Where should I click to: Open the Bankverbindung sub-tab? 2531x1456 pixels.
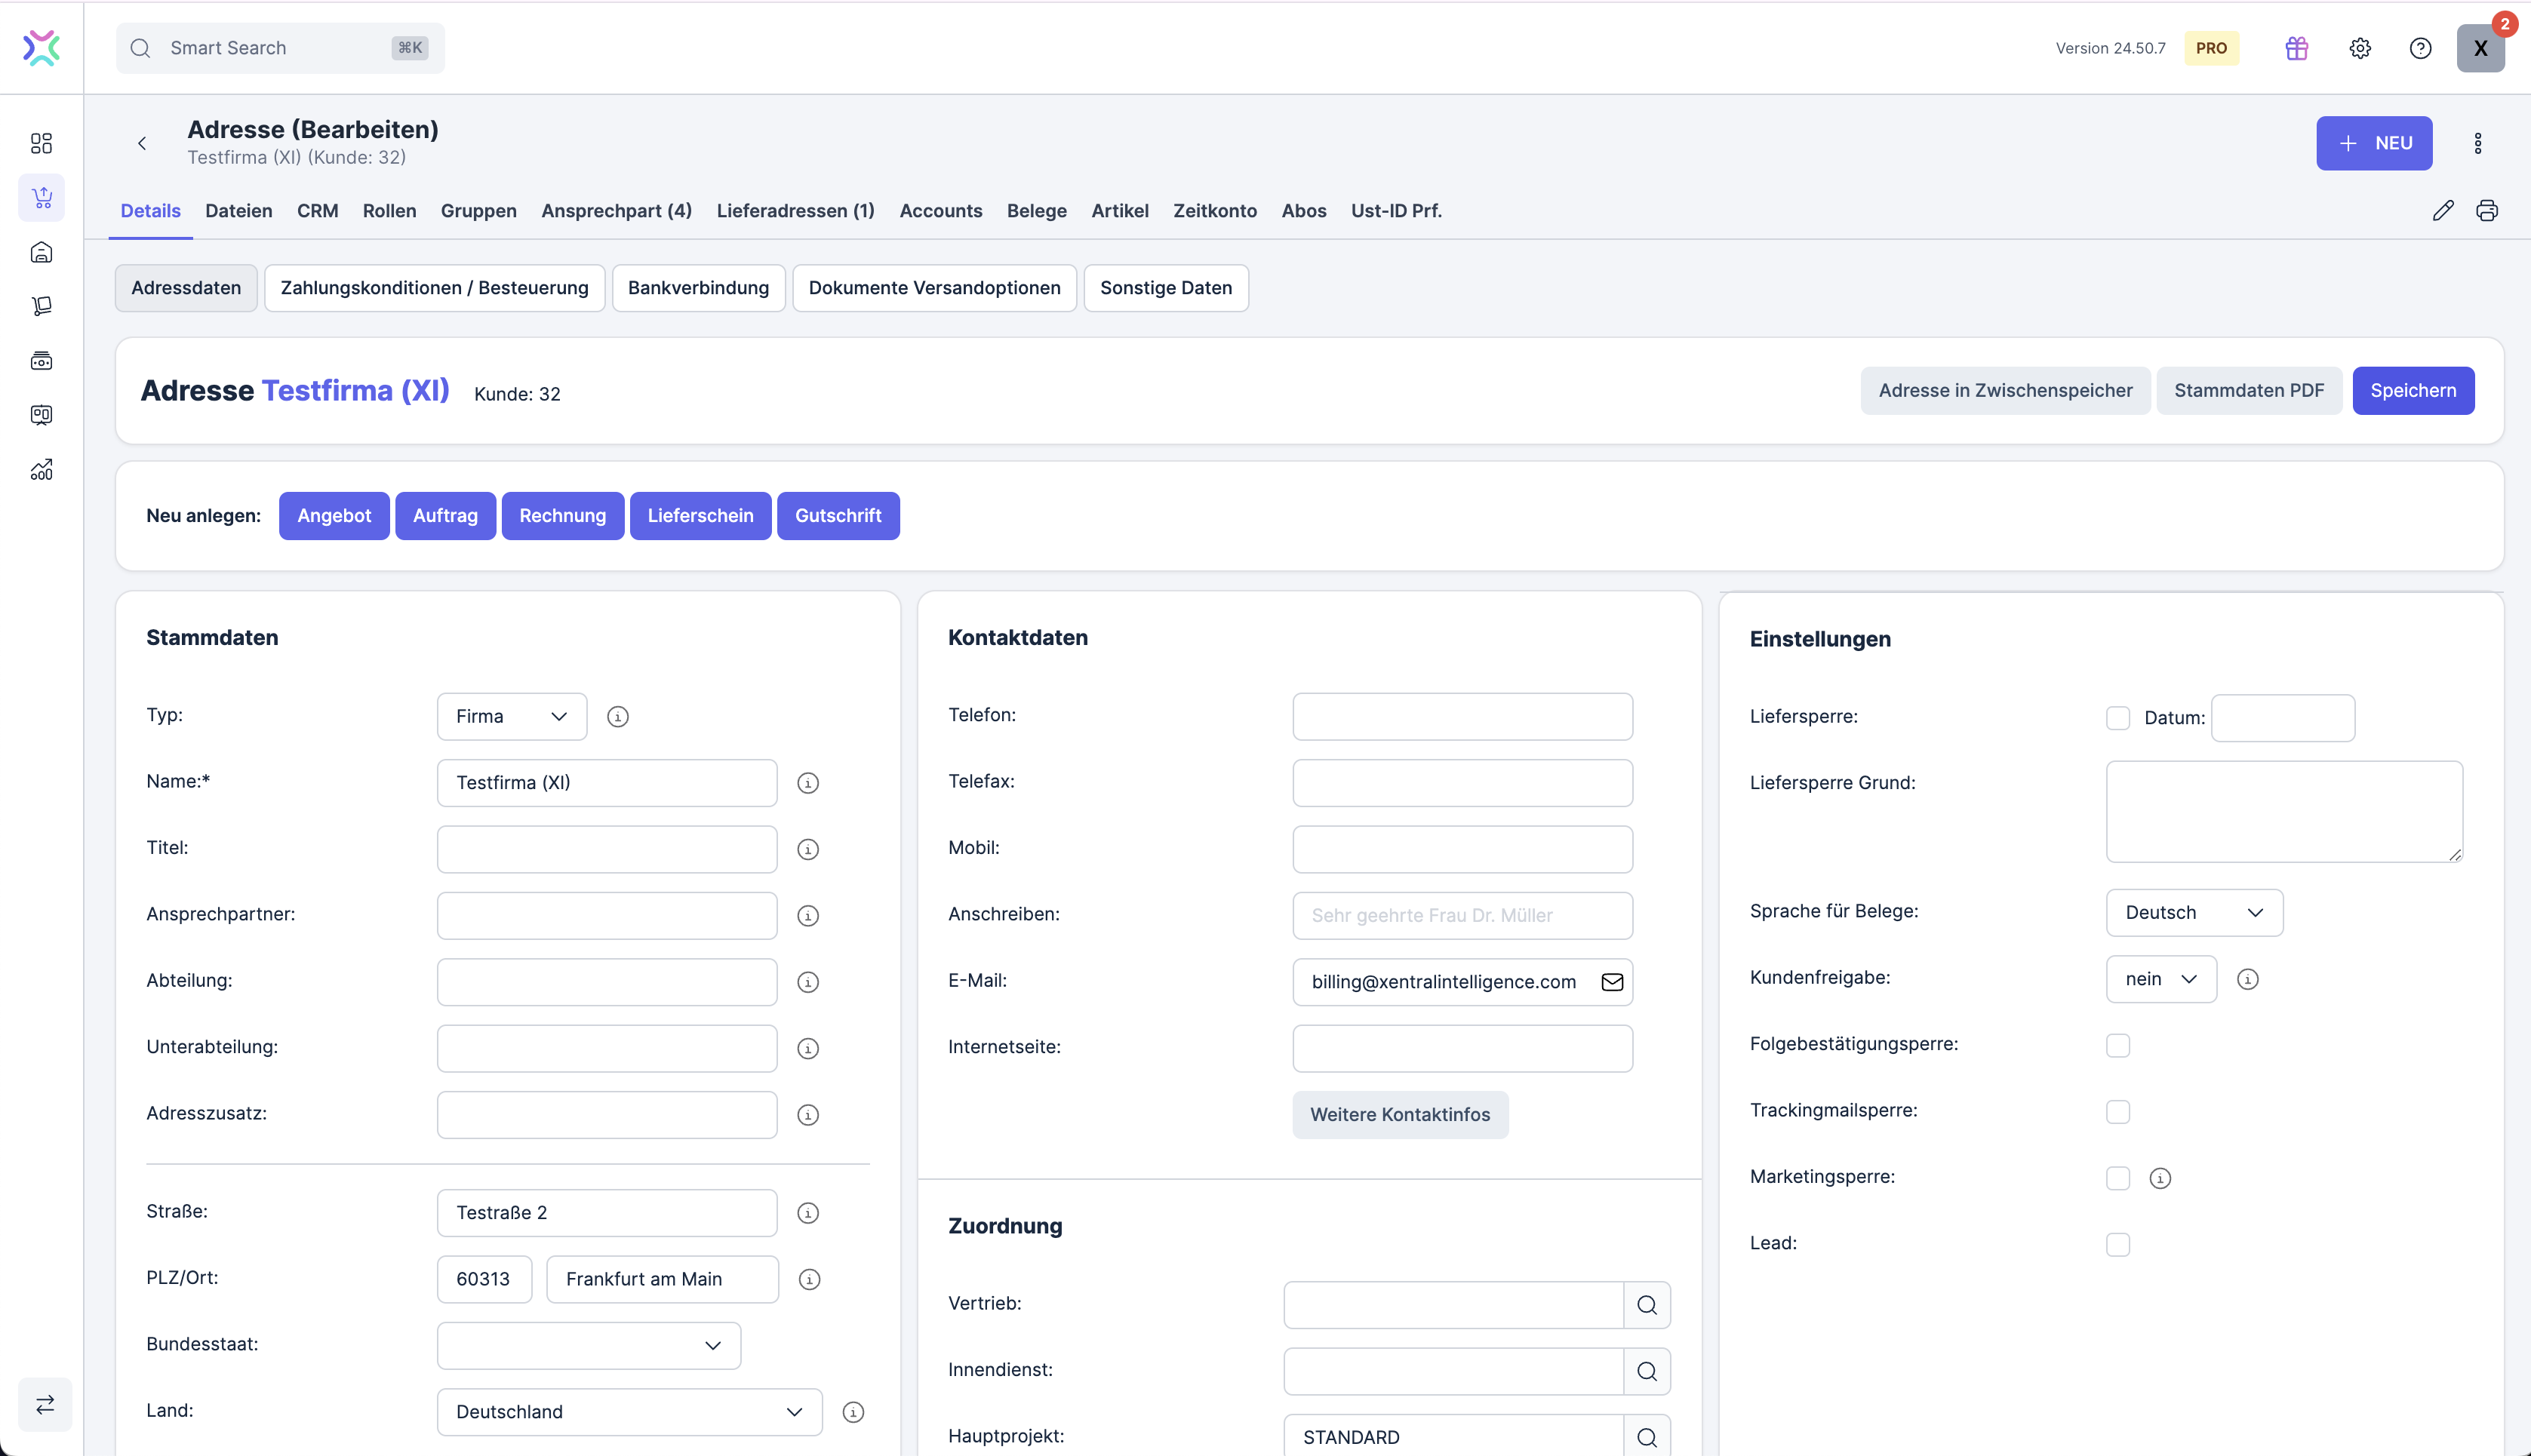(698, 288)
